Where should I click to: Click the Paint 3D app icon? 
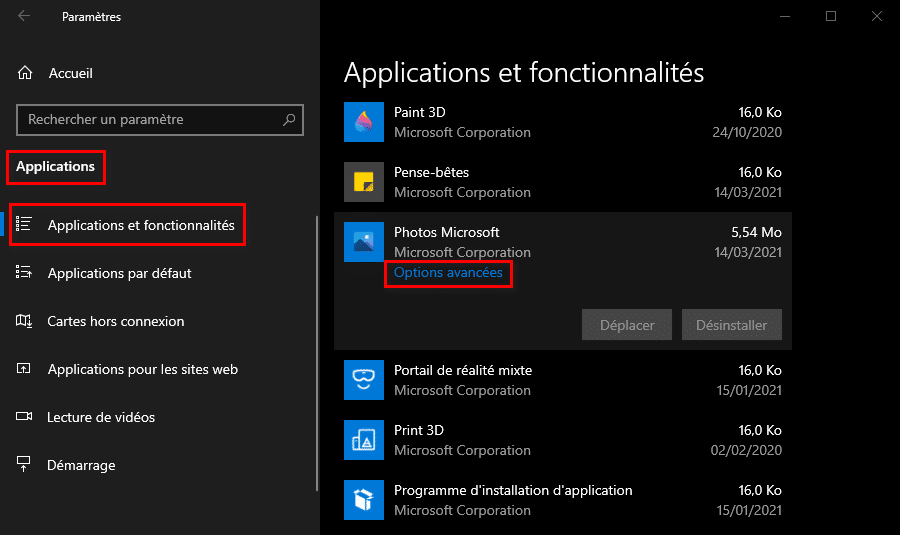point(363,122)
